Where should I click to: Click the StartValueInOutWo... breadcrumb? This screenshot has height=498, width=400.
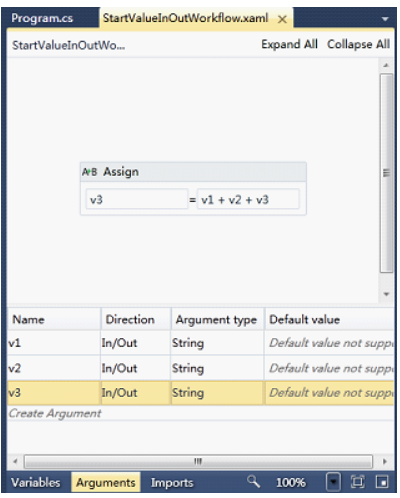(69, 45)
